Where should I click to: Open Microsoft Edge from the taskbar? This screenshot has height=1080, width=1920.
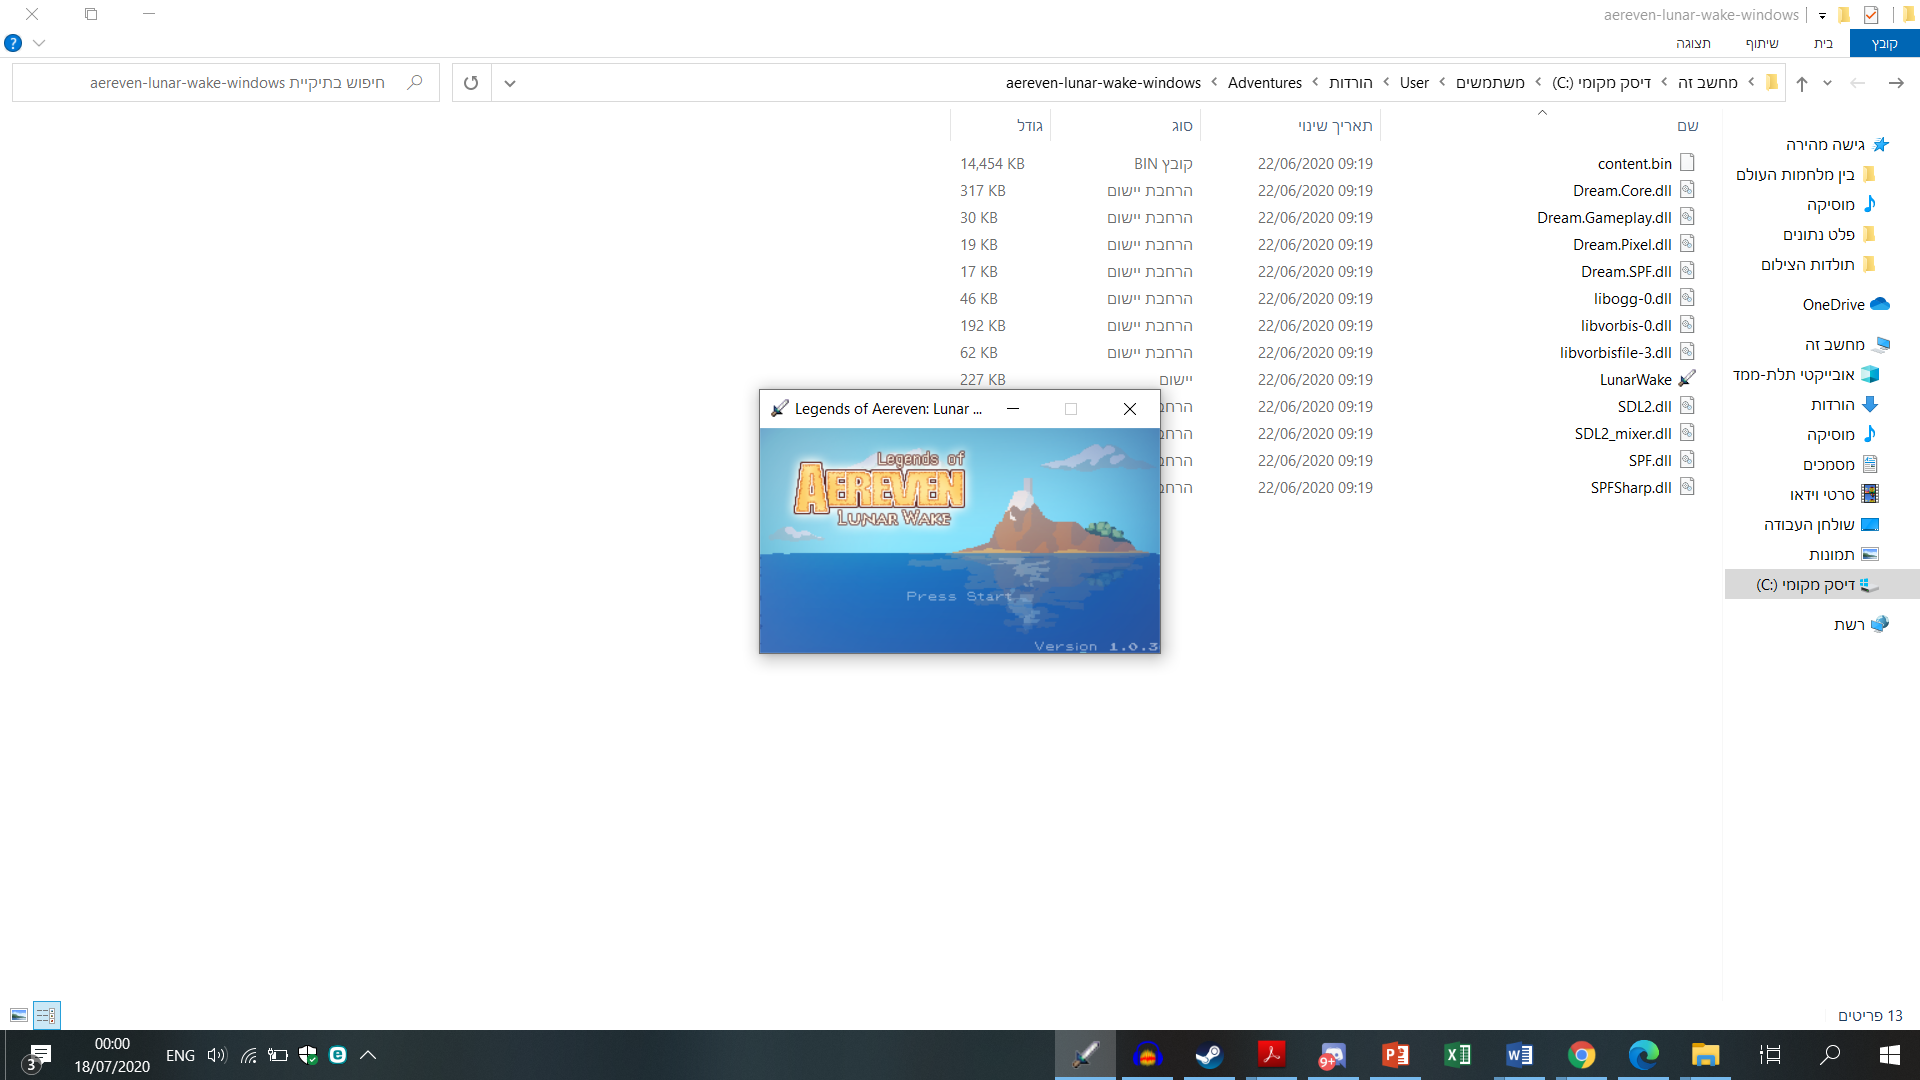pyautogui.click(x=1643, y=1055)
